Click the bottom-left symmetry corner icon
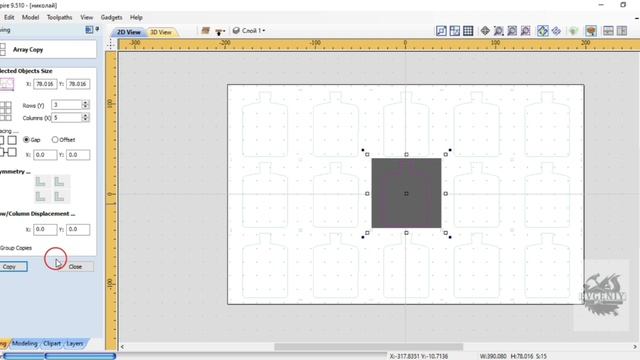The height and width of the screenshot is (360, 640). (40, 197)
